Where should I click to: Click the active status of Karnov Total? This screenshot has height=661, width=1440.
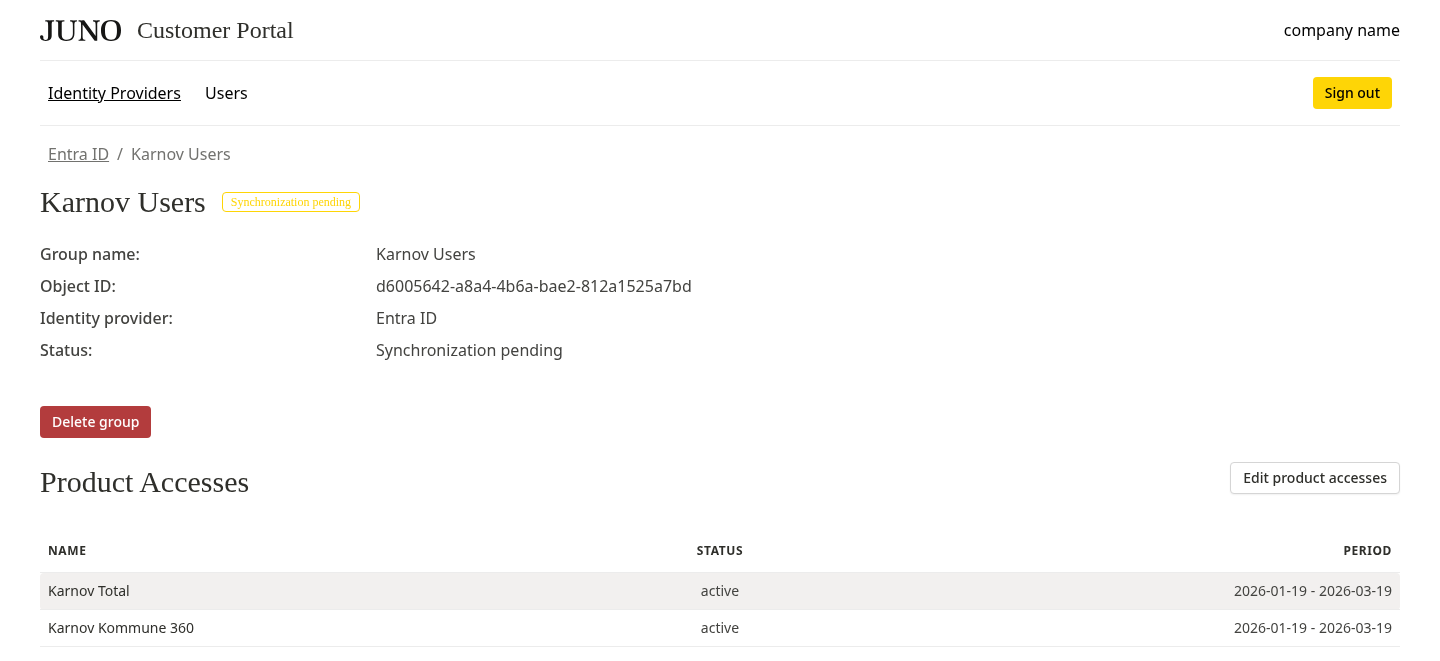(x=719, y=591)
